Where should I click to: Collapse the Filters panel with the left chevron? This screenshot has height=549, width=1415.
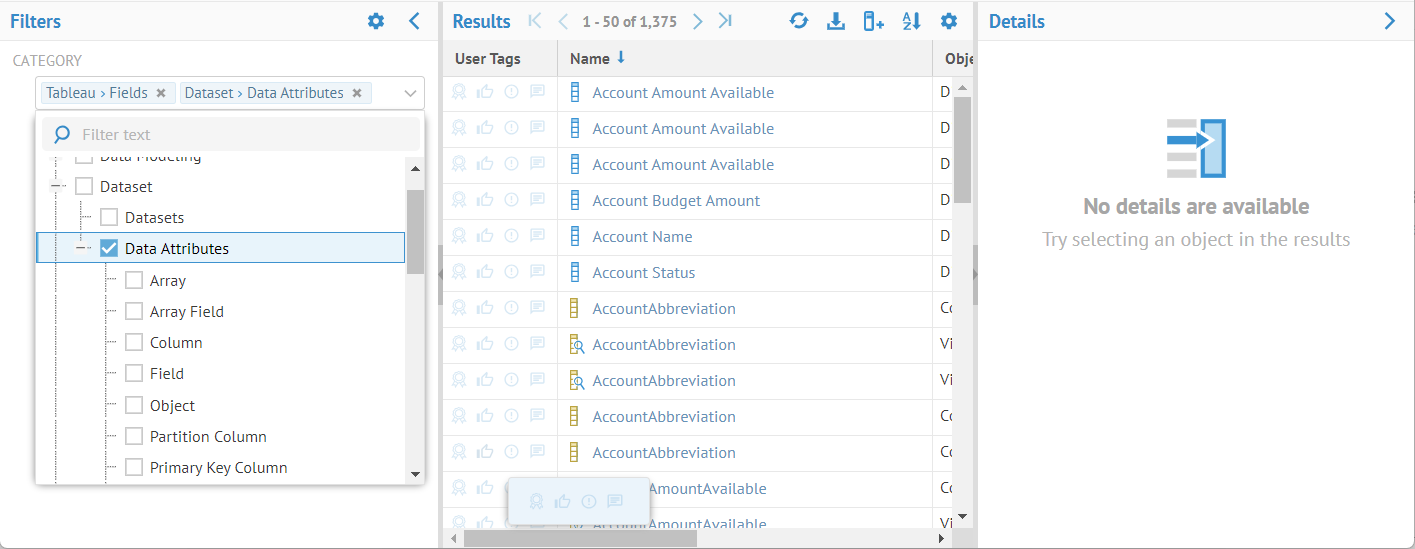[x=415, y=21]
